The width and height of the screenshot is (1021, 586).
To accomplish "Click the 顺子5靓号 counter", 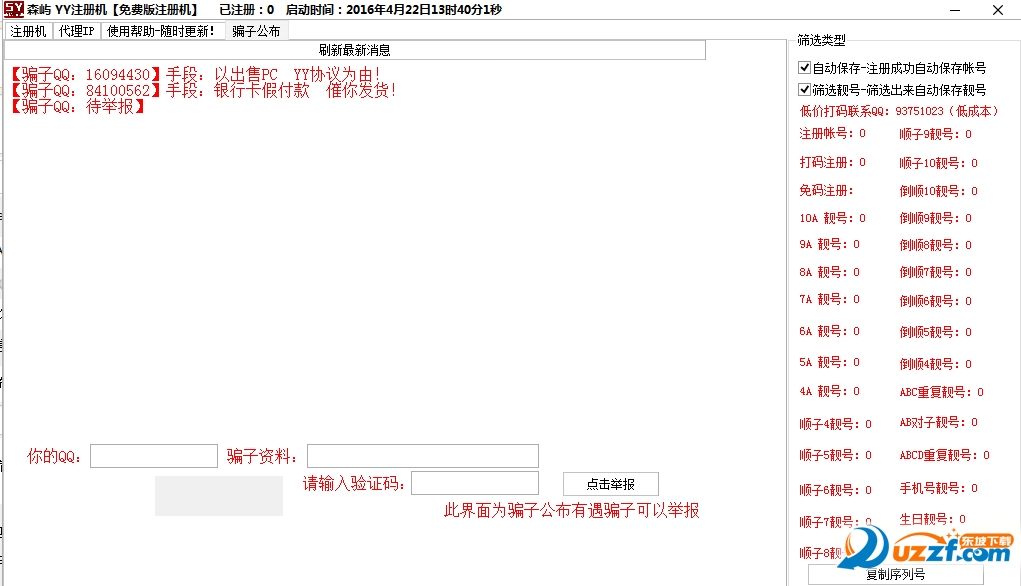I will [x=835, y=455].
